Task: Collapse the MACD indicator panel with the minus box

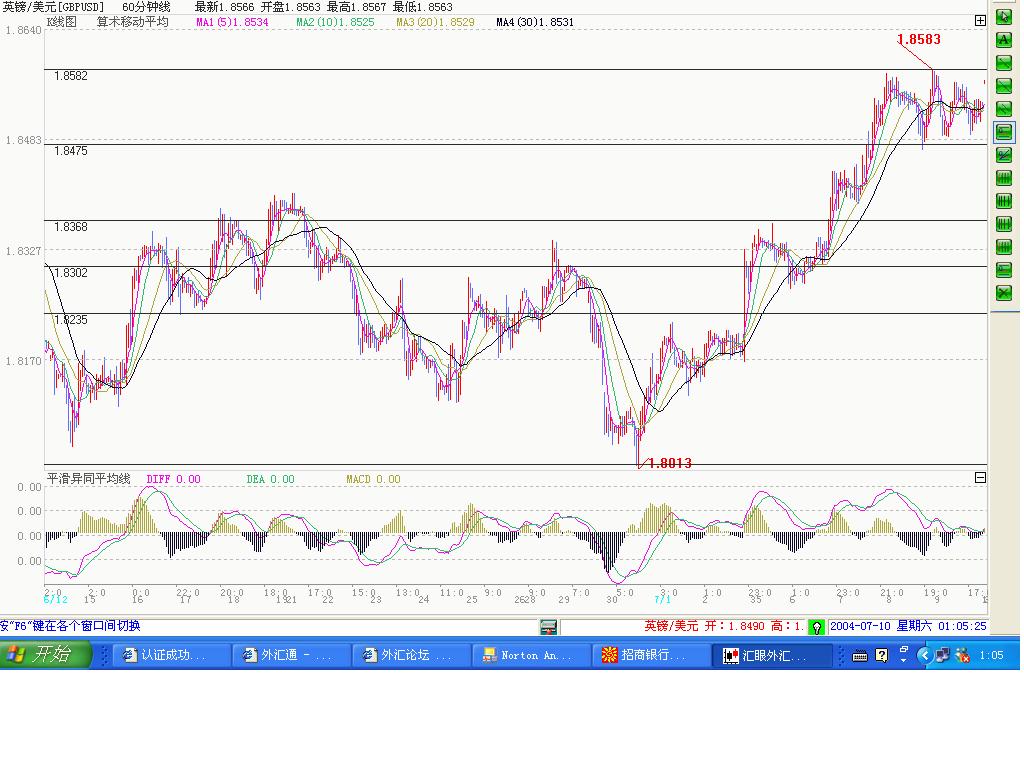Action: point(980,478)
